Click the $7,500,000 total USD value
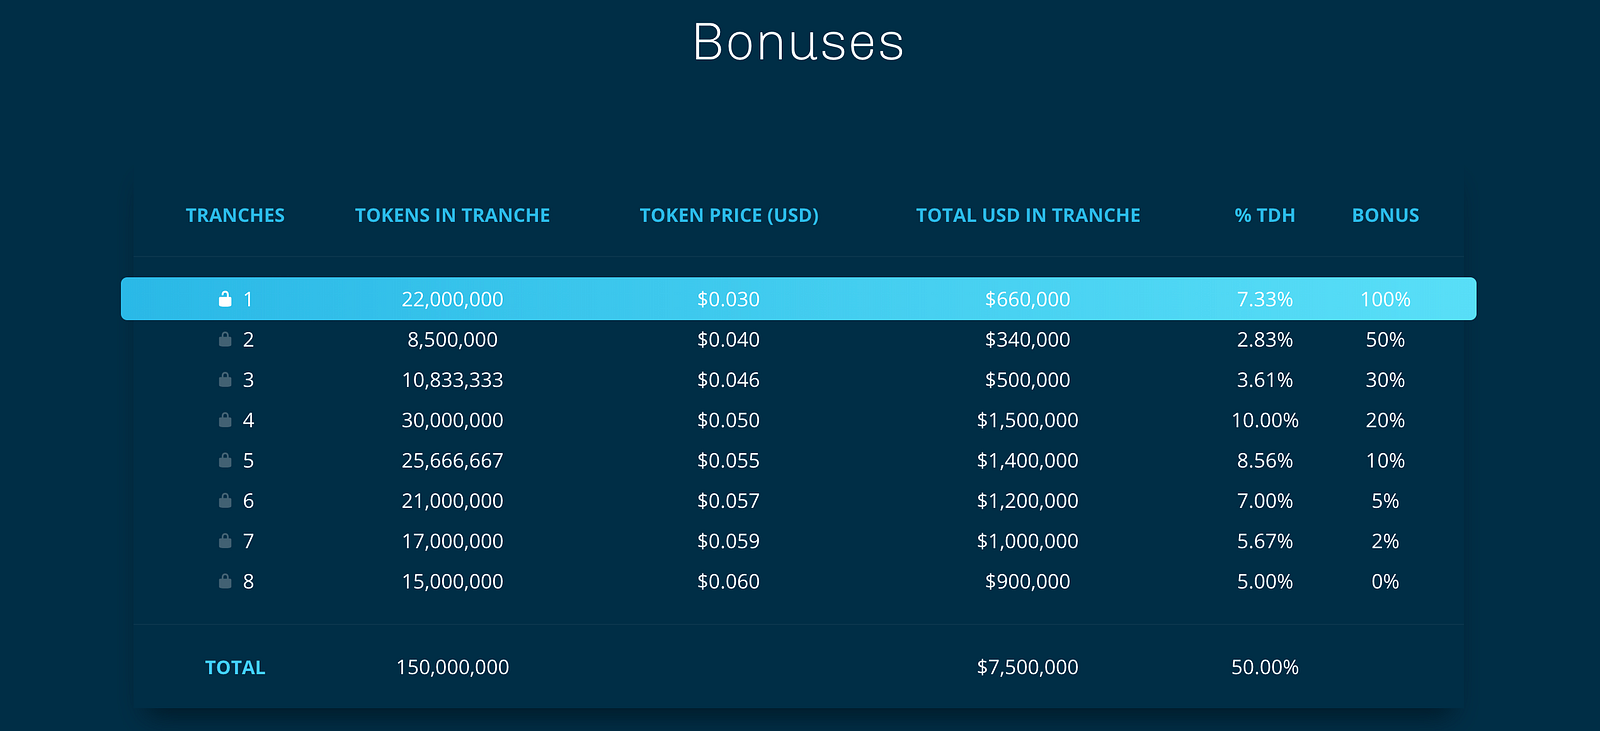Image resolution: width=1600 pixels, height=731 pixels. [1027, 667]
